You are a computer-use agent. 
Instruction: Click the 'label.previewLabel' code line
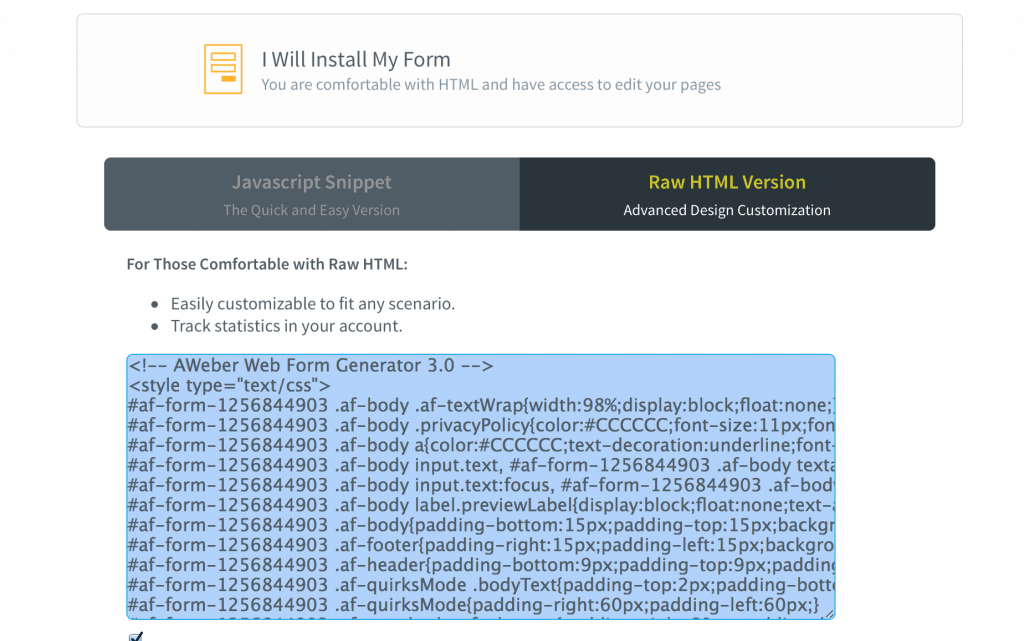[481, 505]
